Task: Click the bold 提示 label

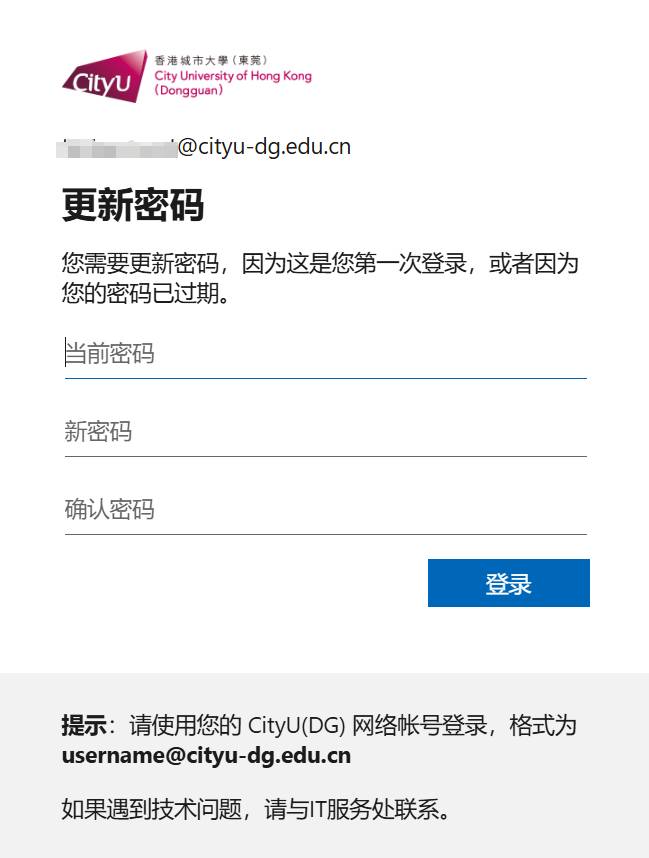Action: (x=84, y=726)
